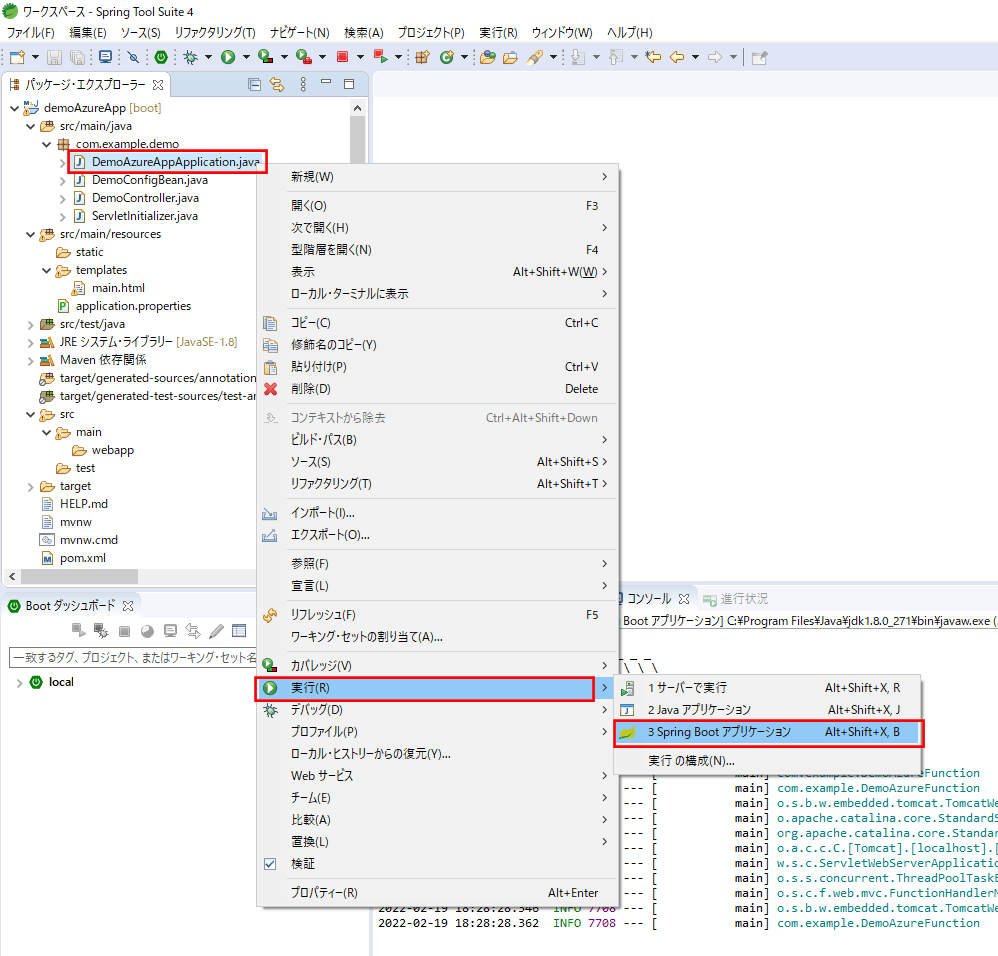998x956 pixels.
Task: Collapse the src/main/java folder
Action: click(30, 126)
